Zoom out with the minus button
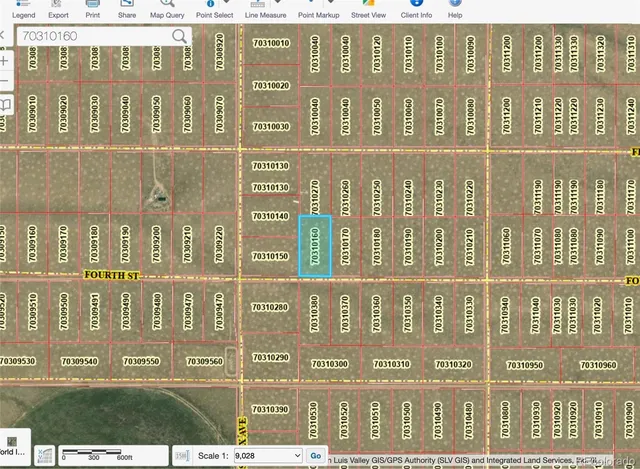Image resolution: width=640 pixels, height=469 pixels. pyautogui.click(x=5, y=80)
